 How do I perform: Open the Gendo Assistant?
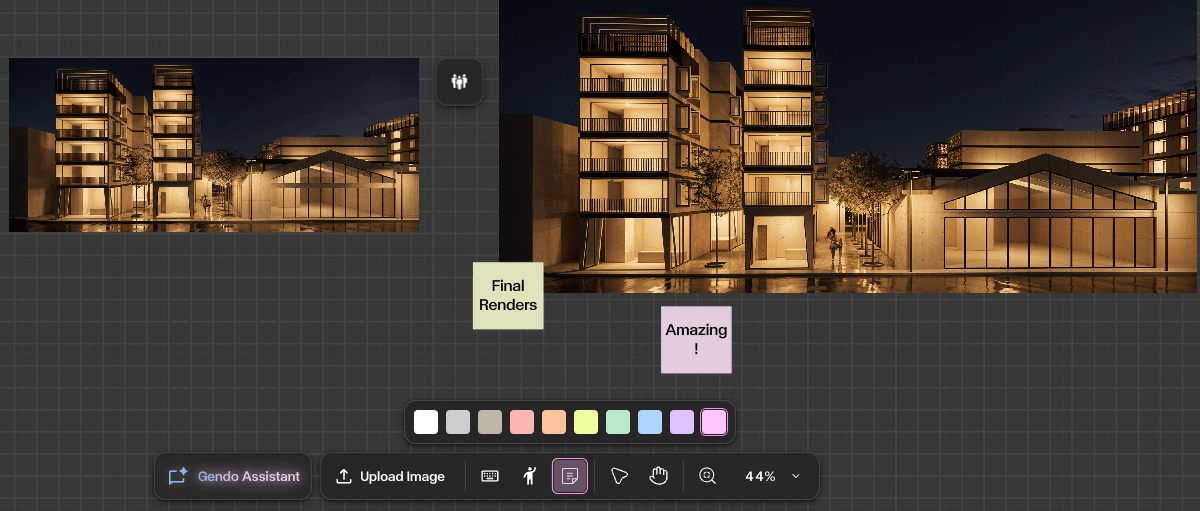click(234, 476)
